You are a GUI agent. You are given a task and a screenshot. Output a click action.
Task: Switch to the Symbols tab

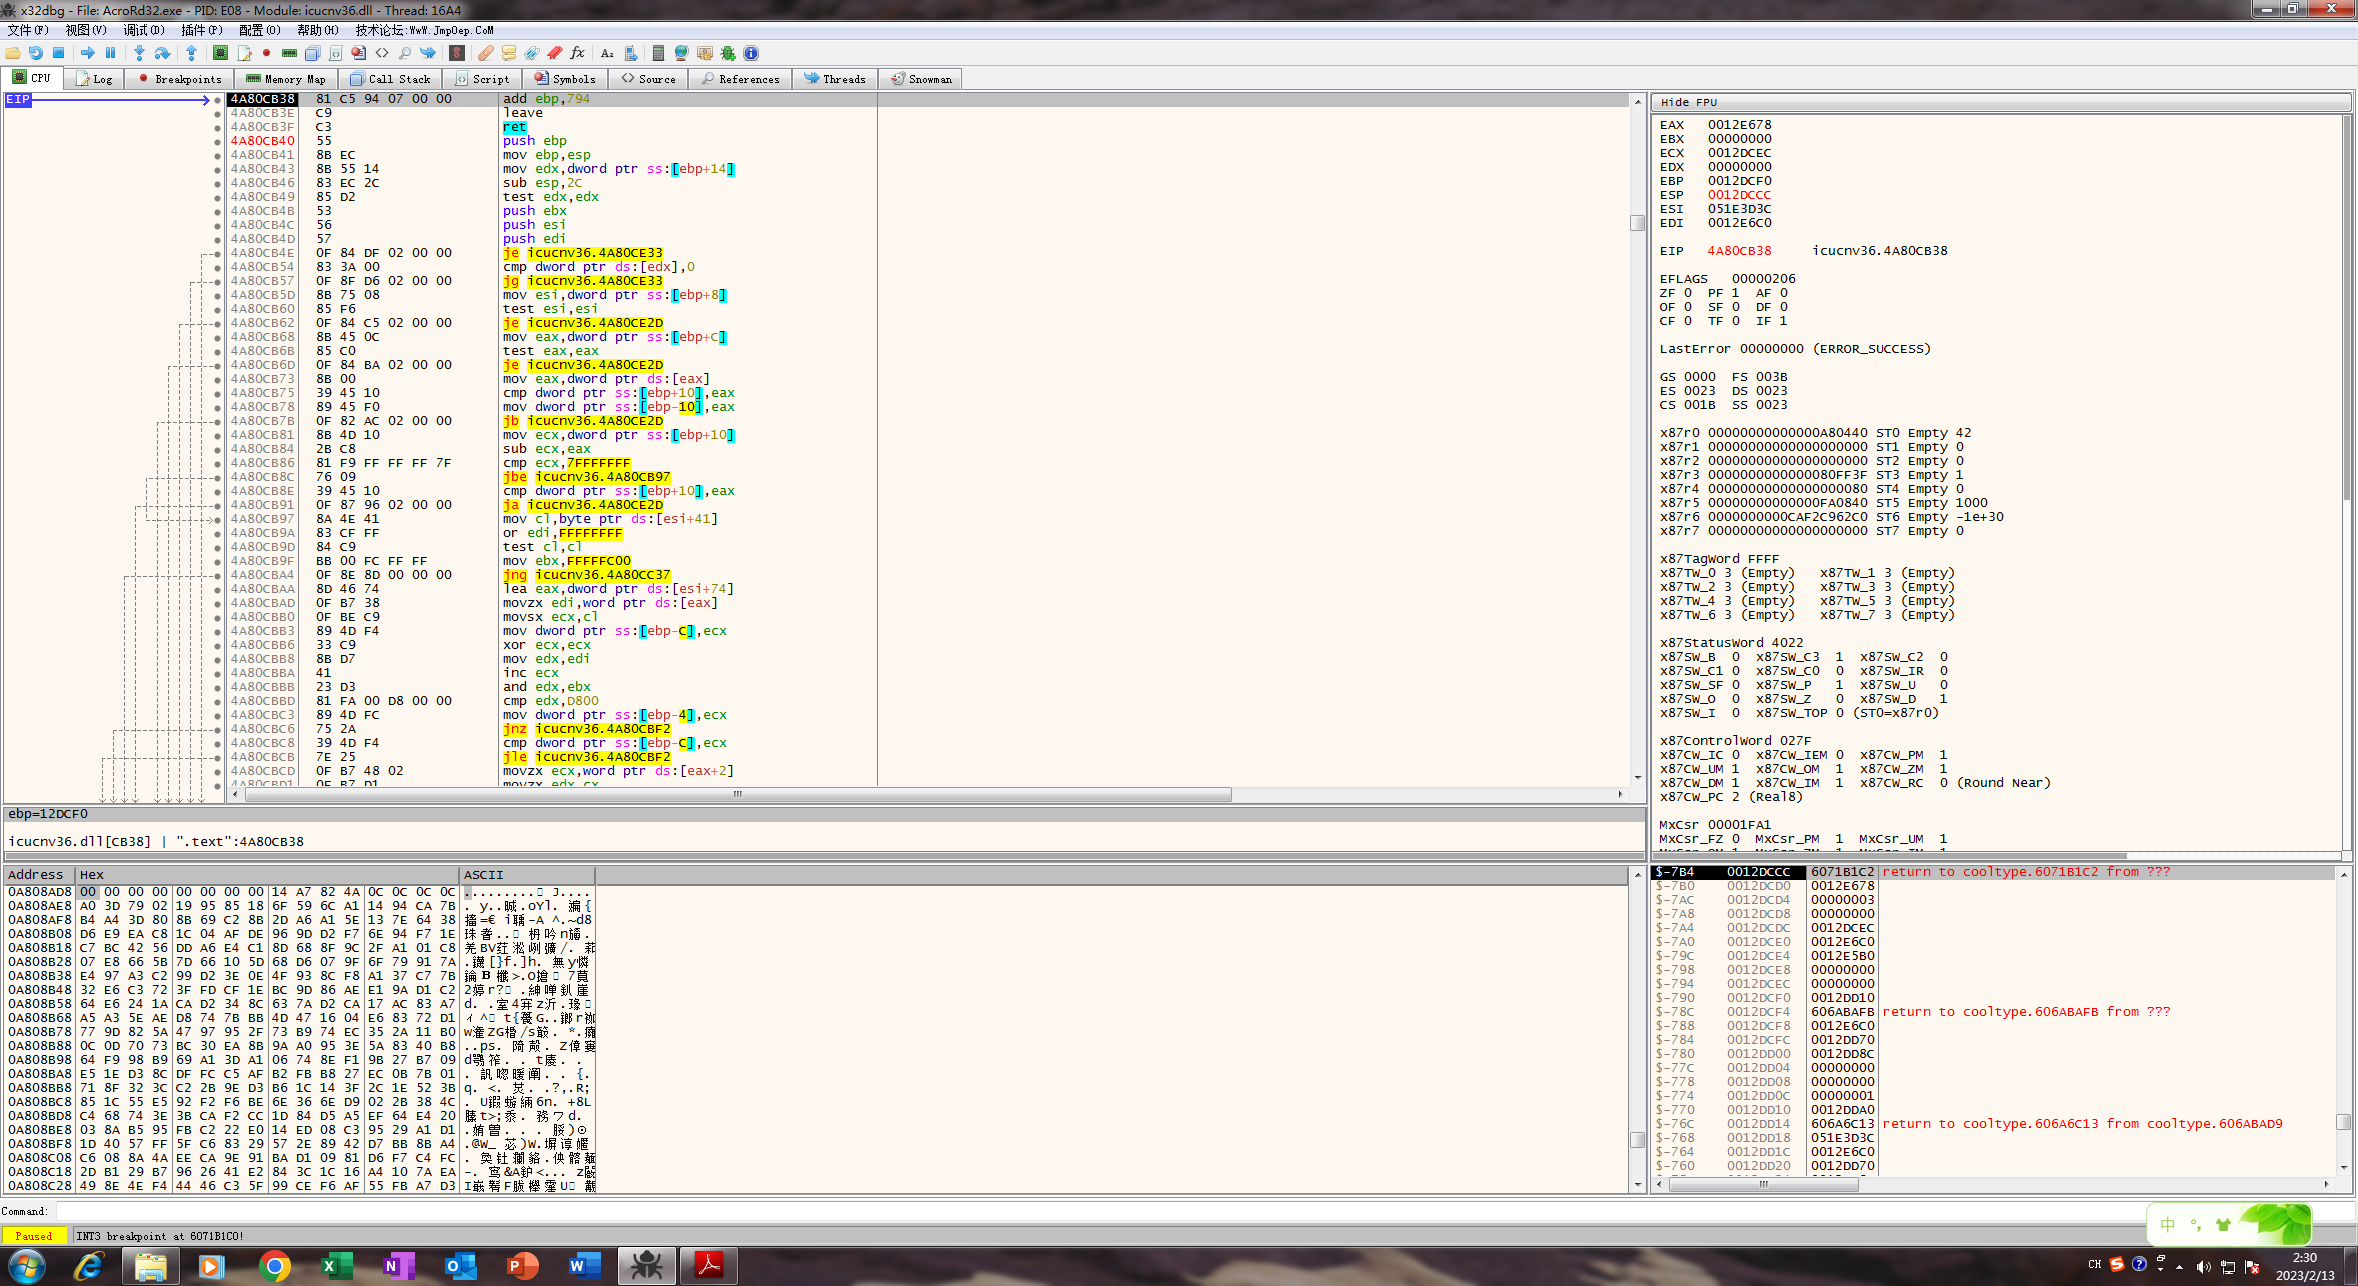(565, 79)
